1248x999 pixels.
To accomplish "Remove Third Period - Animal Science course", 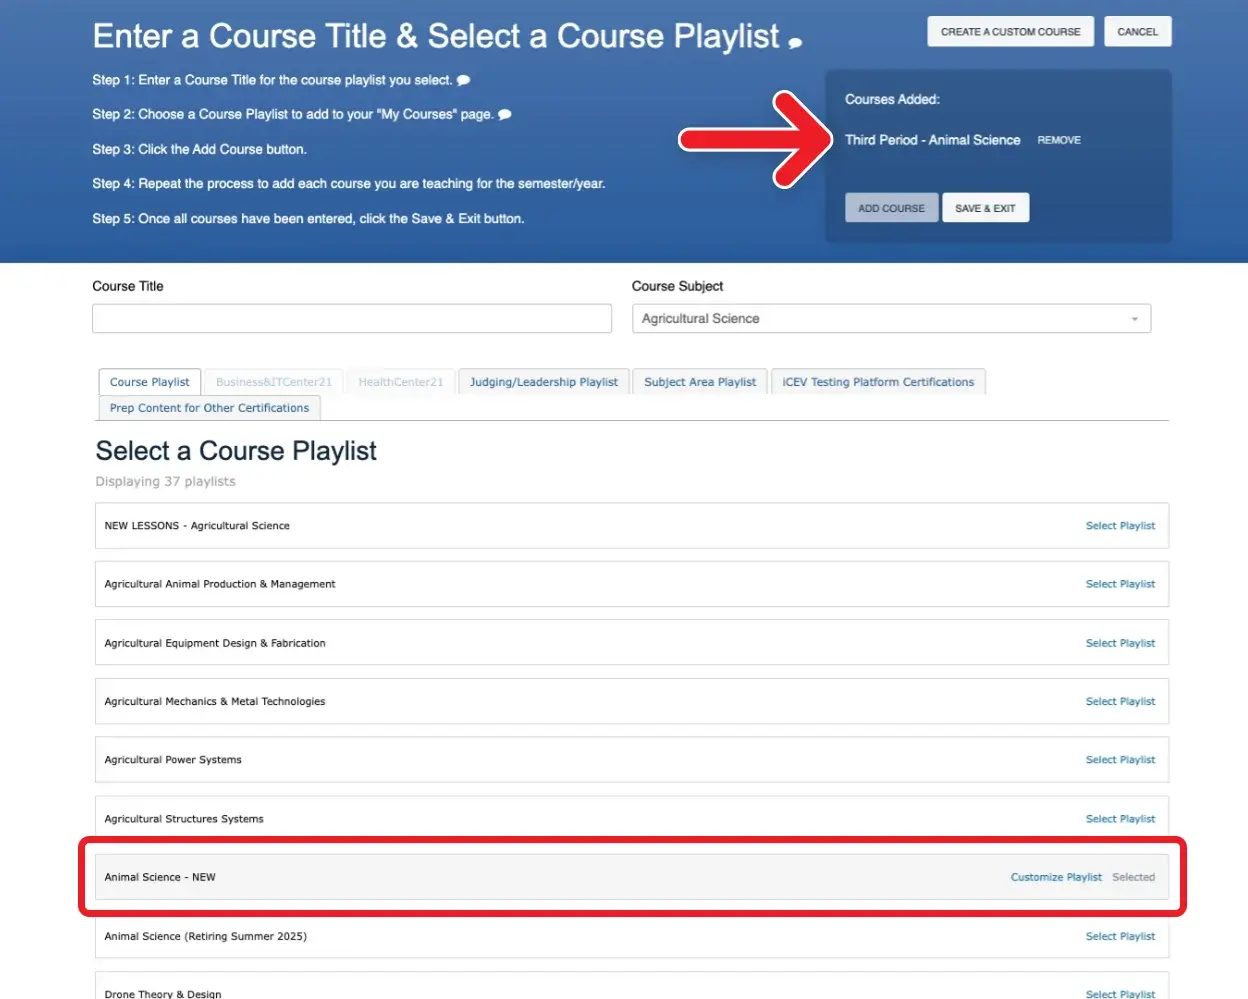I will tap(1059, 140).
